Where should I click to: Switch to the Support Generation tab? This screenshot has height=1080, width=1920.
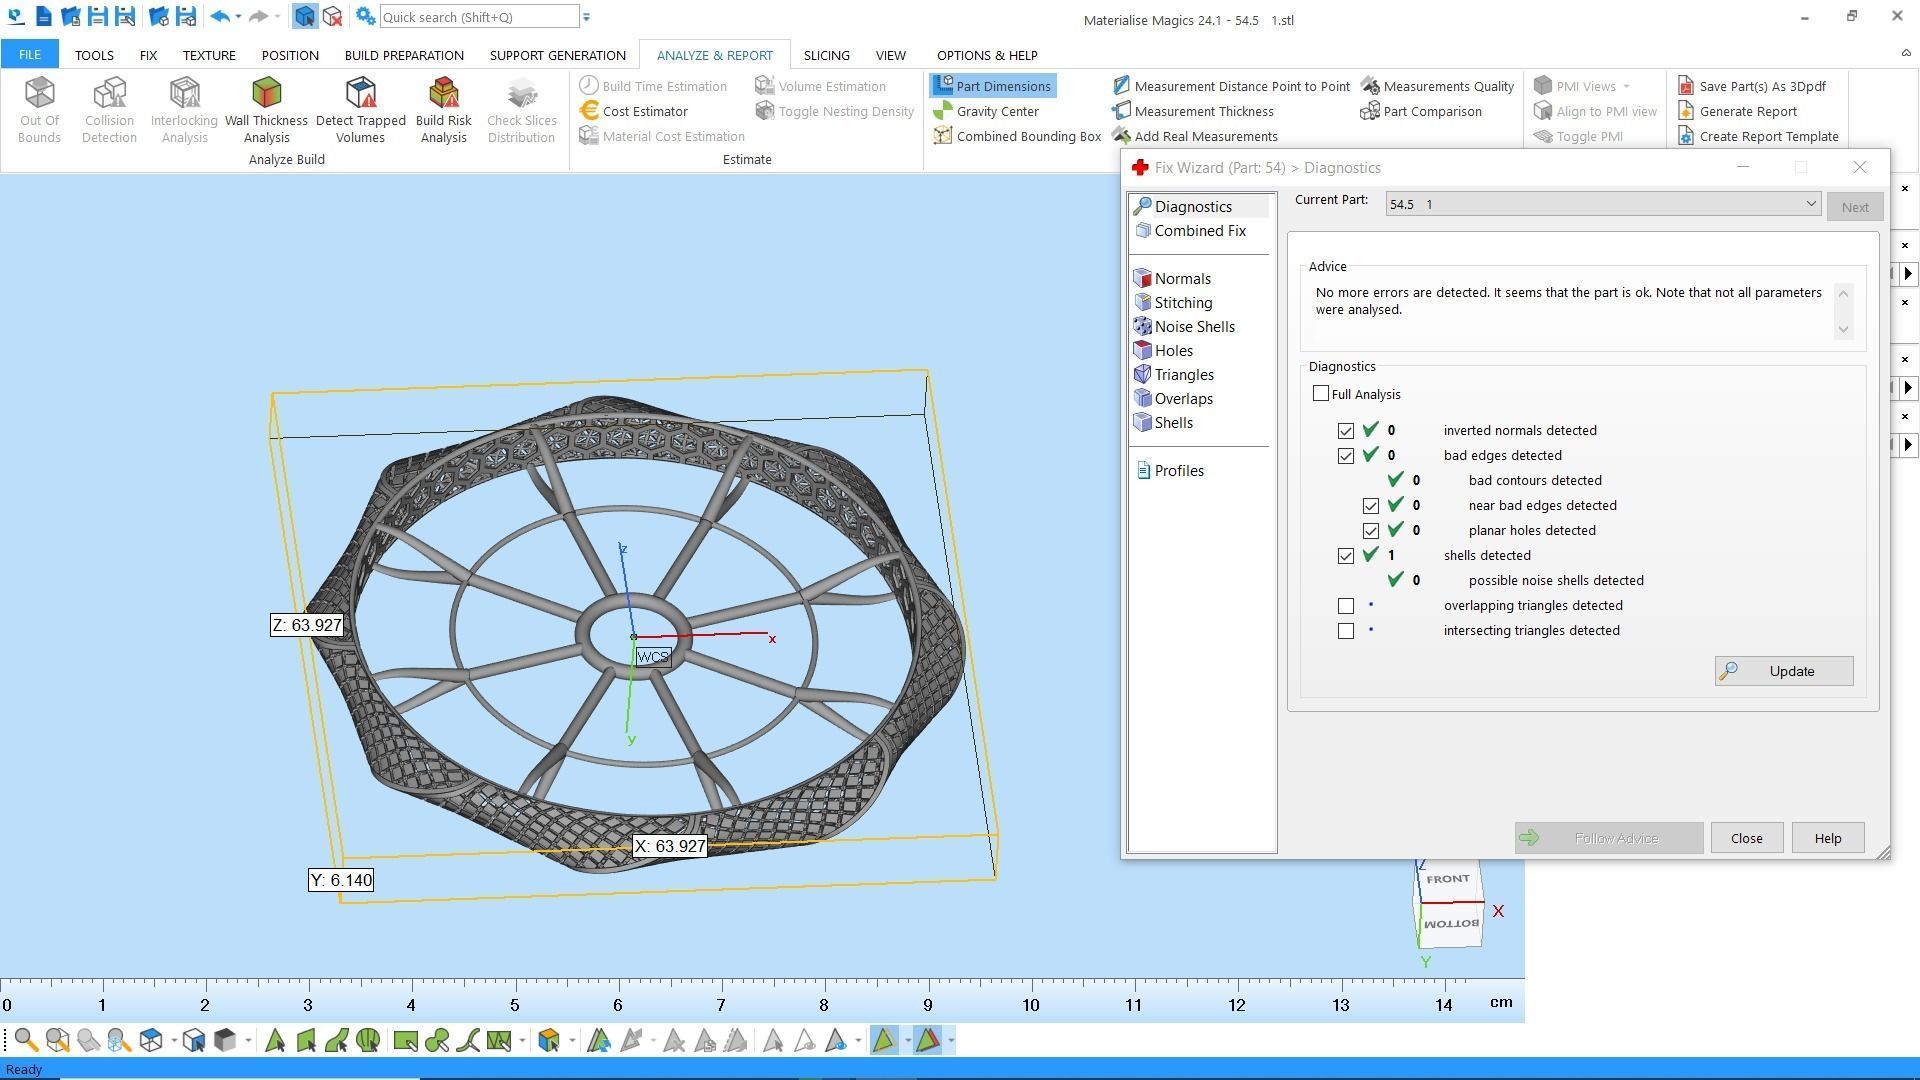557,55
